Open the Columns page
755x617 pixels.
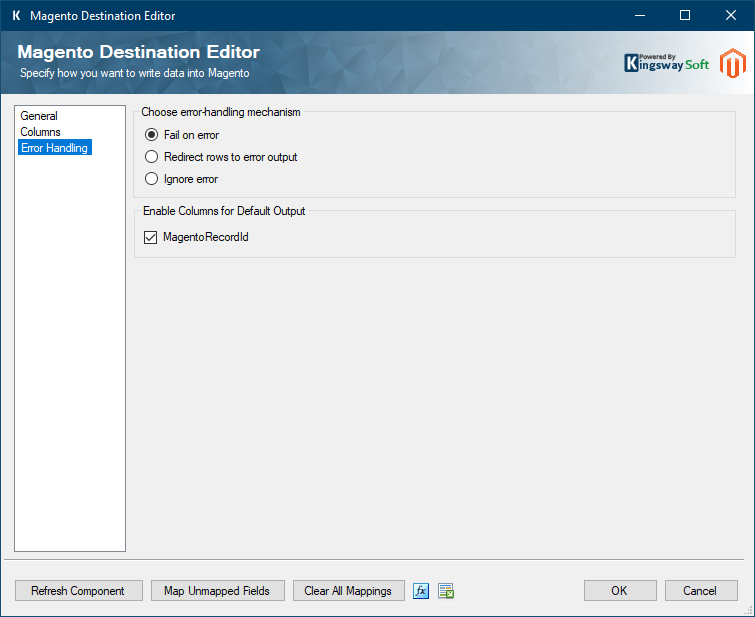tap(40, 132)
